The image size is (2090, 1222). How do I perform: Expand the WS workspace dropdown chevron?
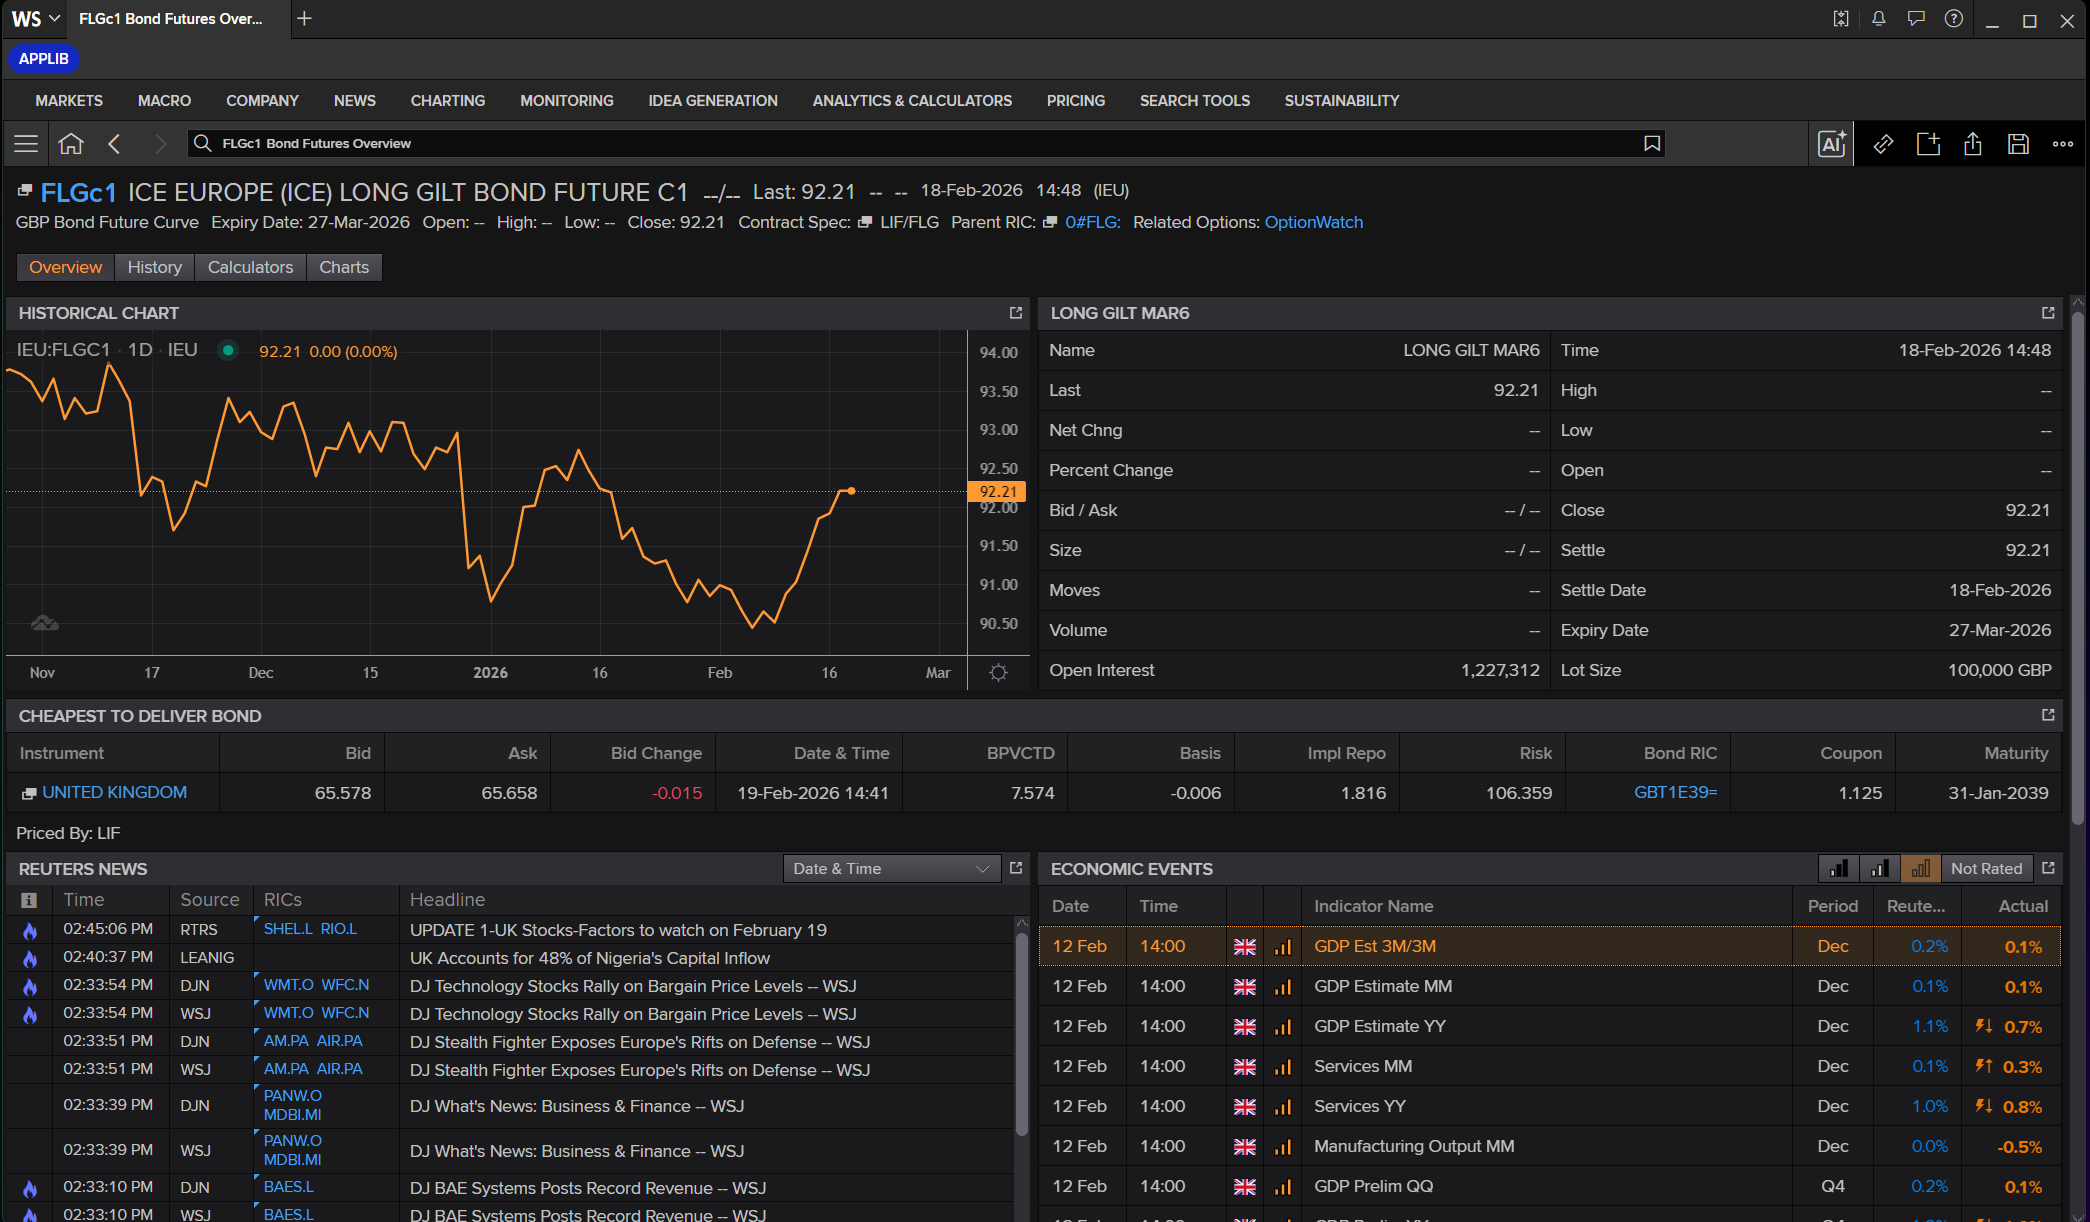55,19
